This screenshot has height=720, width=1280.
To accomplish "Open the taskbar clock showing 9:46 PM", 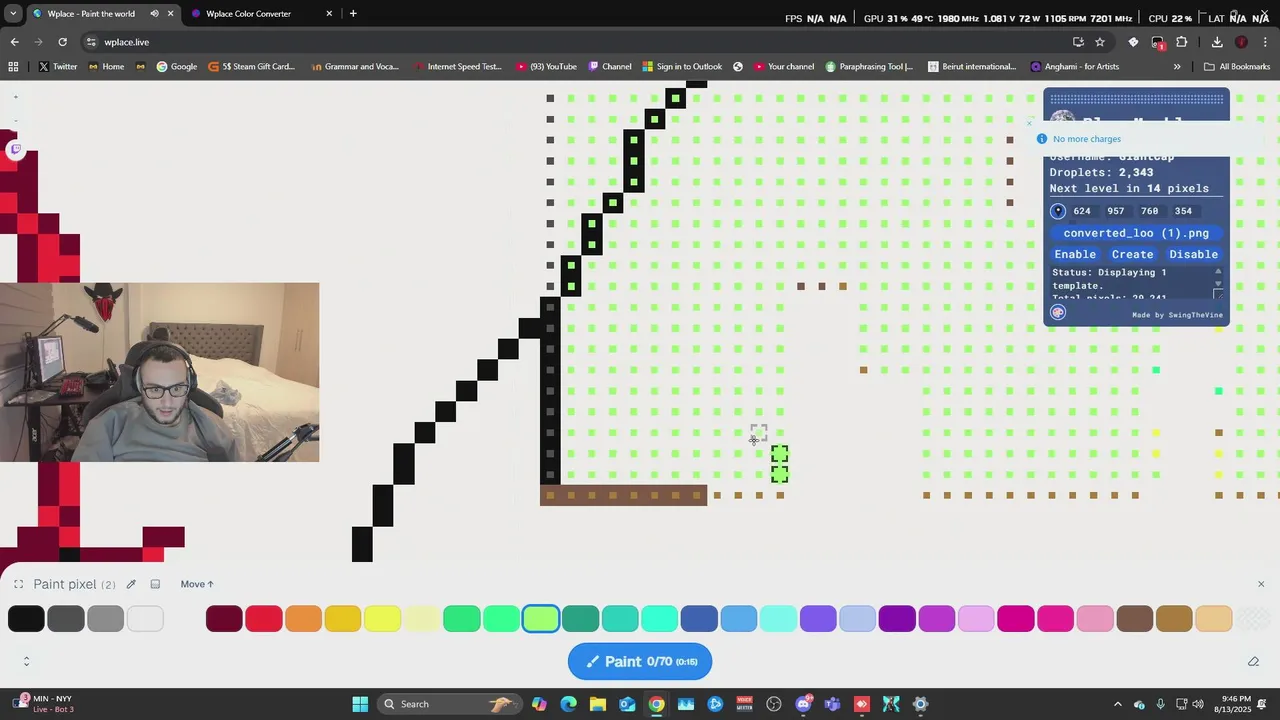I will point(1236,704).
